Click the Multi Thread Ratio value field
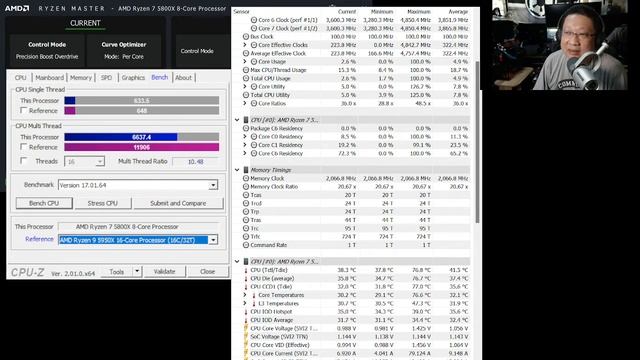The height and width of the screenshot is (360, 640). pyautogui.click(x=196, y=162)
